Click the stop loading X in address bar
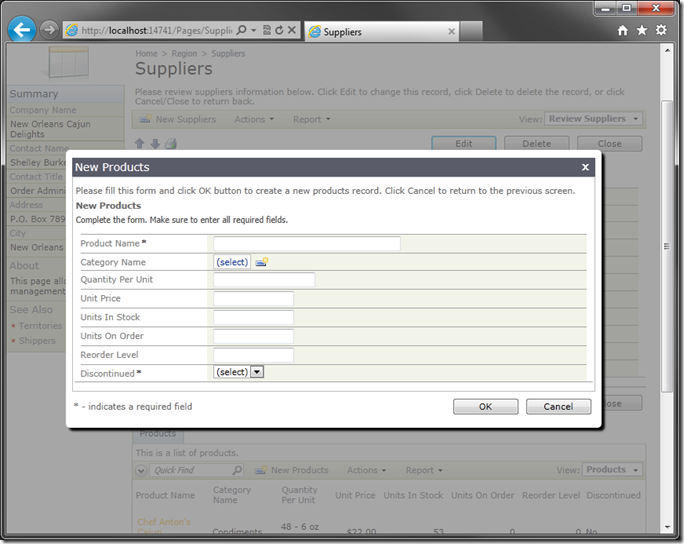 [x=292, y=30]
